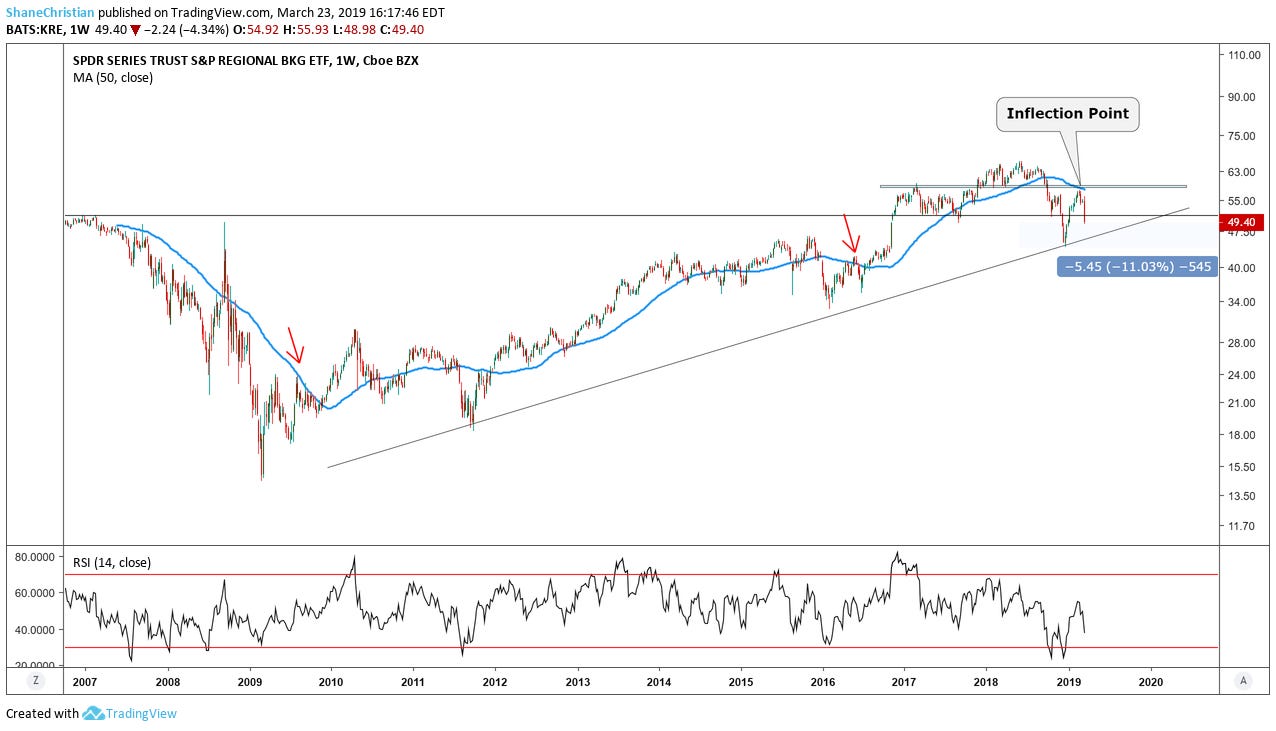
Task: Click the 2019 label on the time axis
Action: (1069, 680)
